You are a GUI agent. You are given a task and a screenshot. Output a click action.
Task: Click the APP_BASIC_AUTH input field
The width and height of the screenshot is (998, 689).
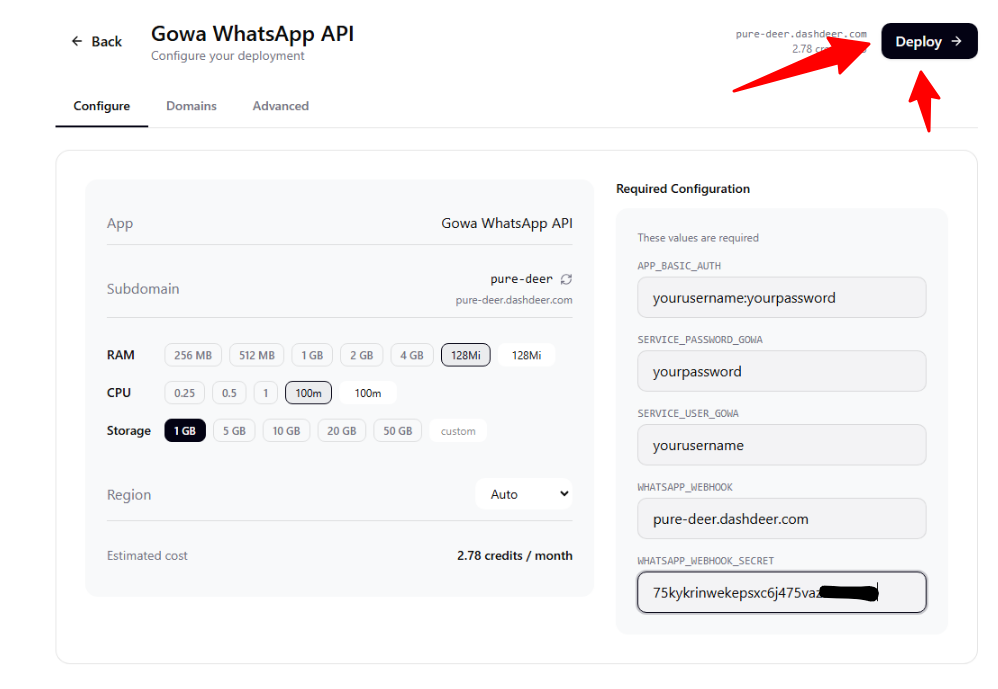point(782,298)
